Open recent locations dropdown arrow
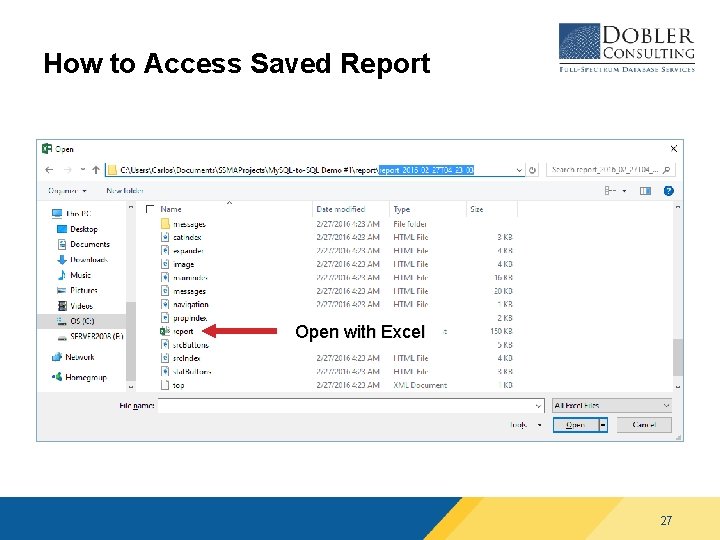This screenshot has width=720, height=540. (x=83, y=170)
